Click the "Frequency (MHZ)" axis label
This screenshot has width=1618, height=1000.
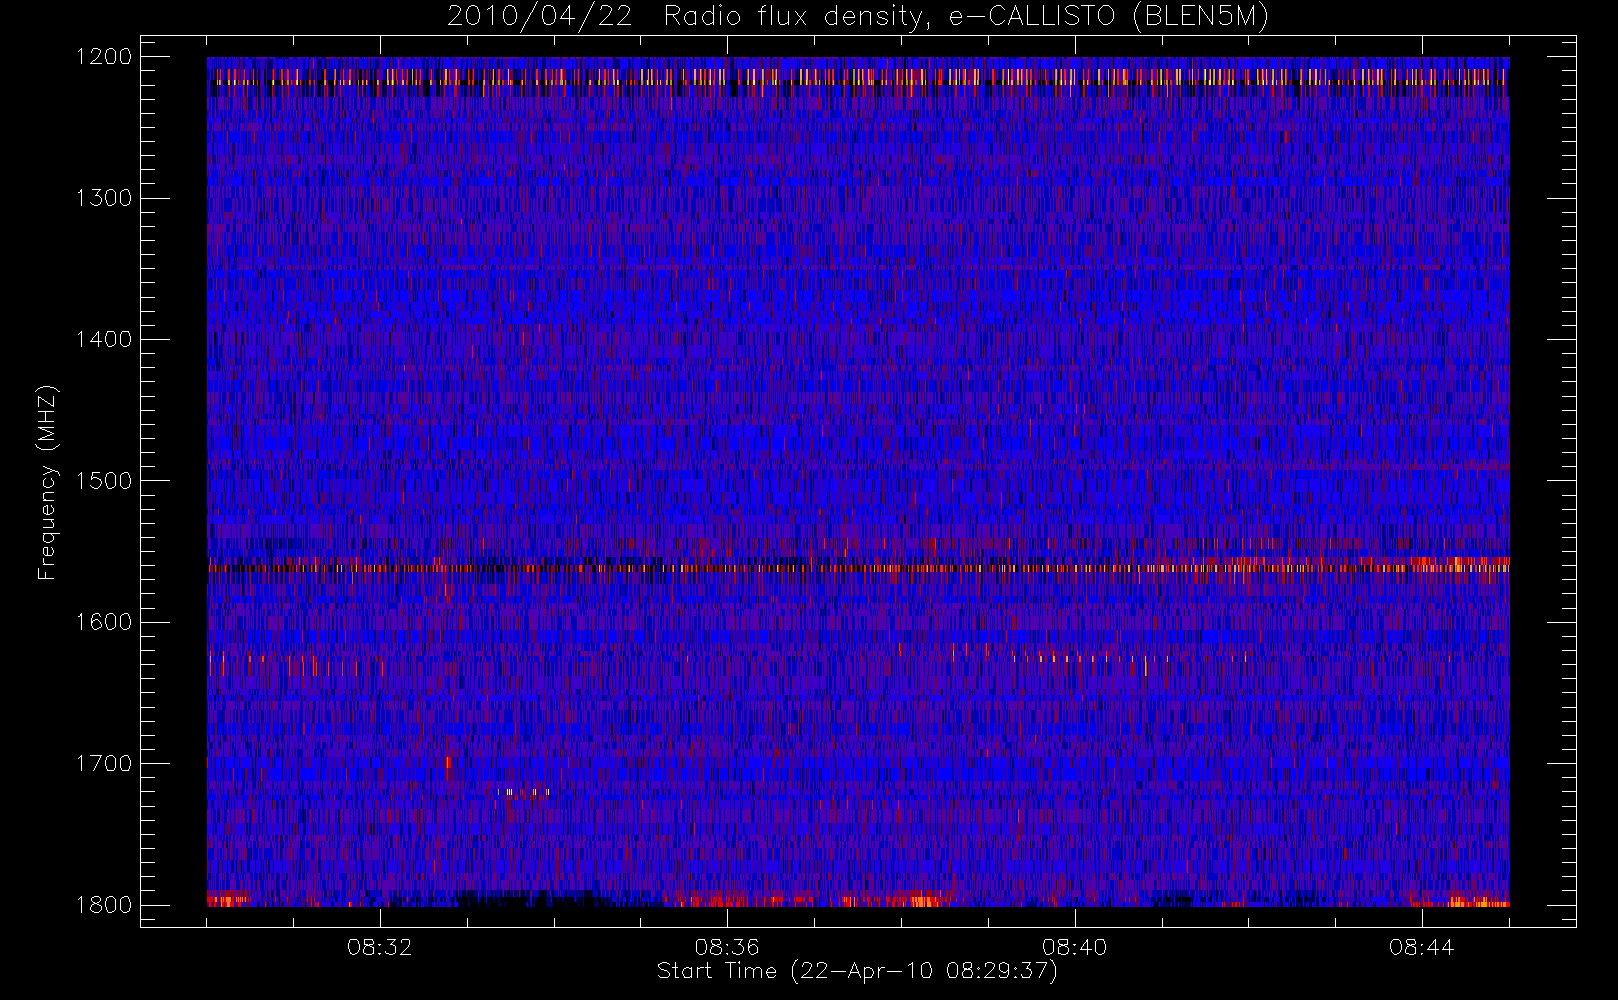[47, 481]
